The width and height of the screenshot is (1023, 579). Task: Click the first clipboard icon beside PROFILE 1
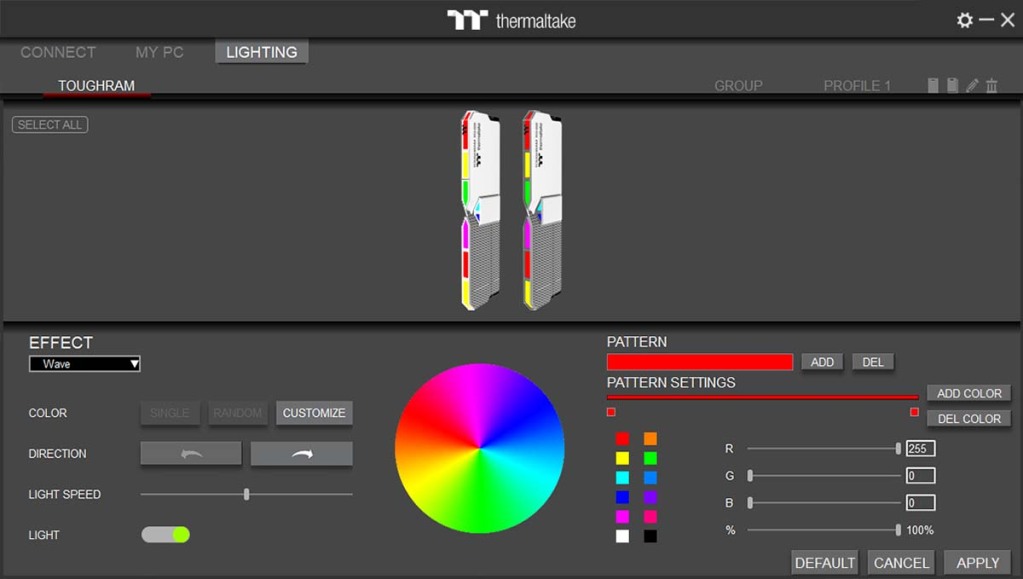pos(933,86)
